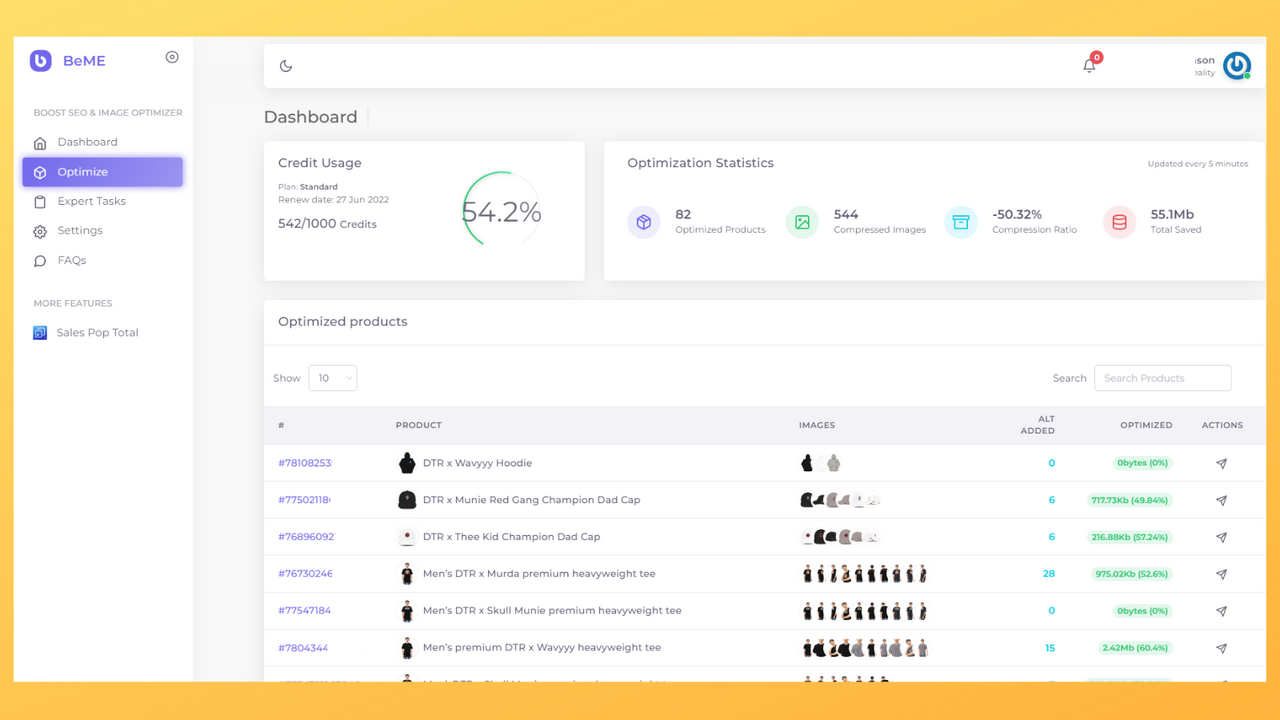Click the FAQs chat bubble icon
The height and width of the screenshot is (720, 1280).
coord(40,261)
